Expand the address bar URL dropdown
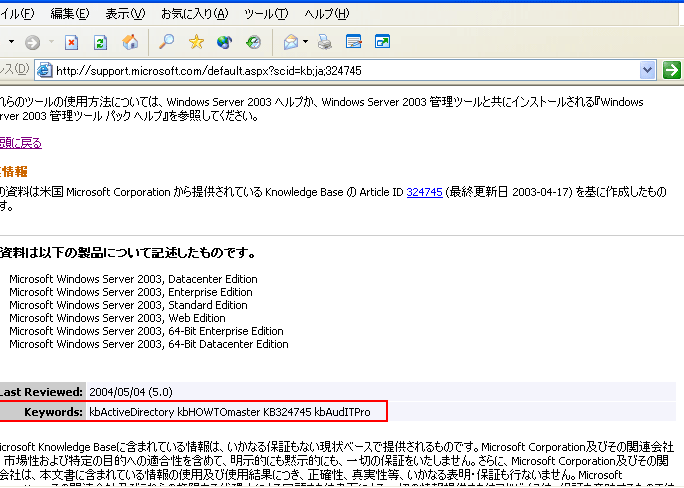Viewport: 684px width, 488px height. [x=647, y=70]
